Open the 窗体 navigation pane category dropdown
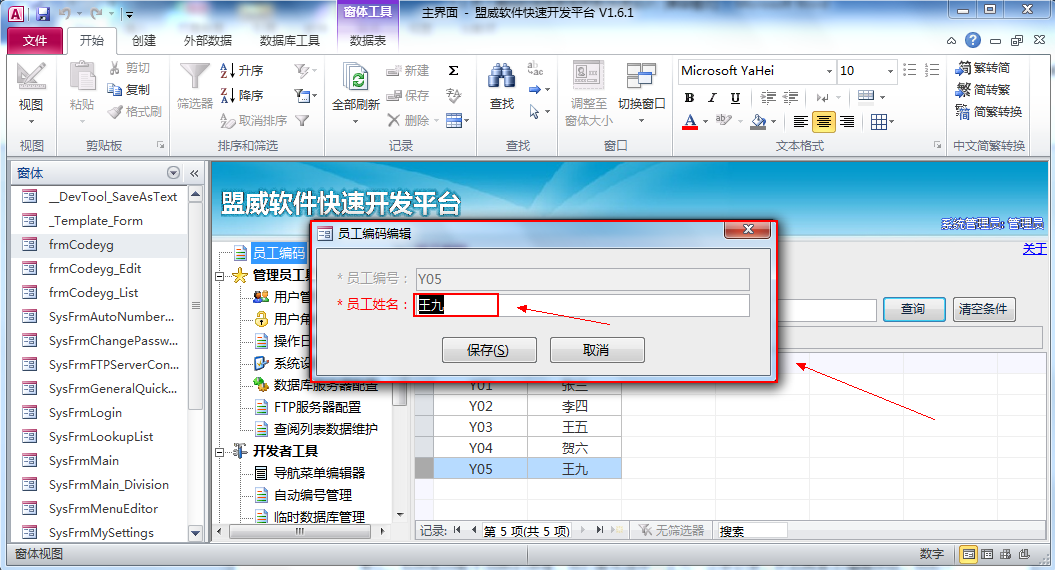The width and height of the screenshot is (1055, 570). click(174, 173)
